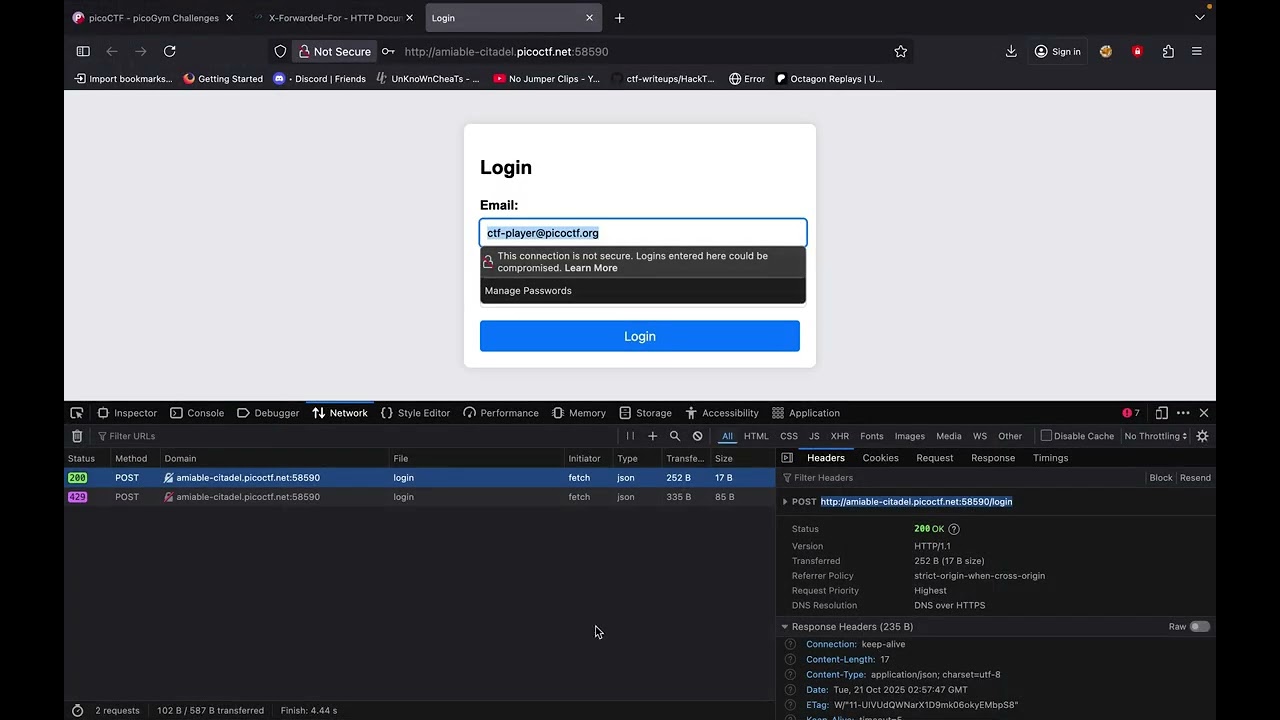Open Firefox application hamburger menu
Screen dimensions: 1280x720
tap(1196, 51)
